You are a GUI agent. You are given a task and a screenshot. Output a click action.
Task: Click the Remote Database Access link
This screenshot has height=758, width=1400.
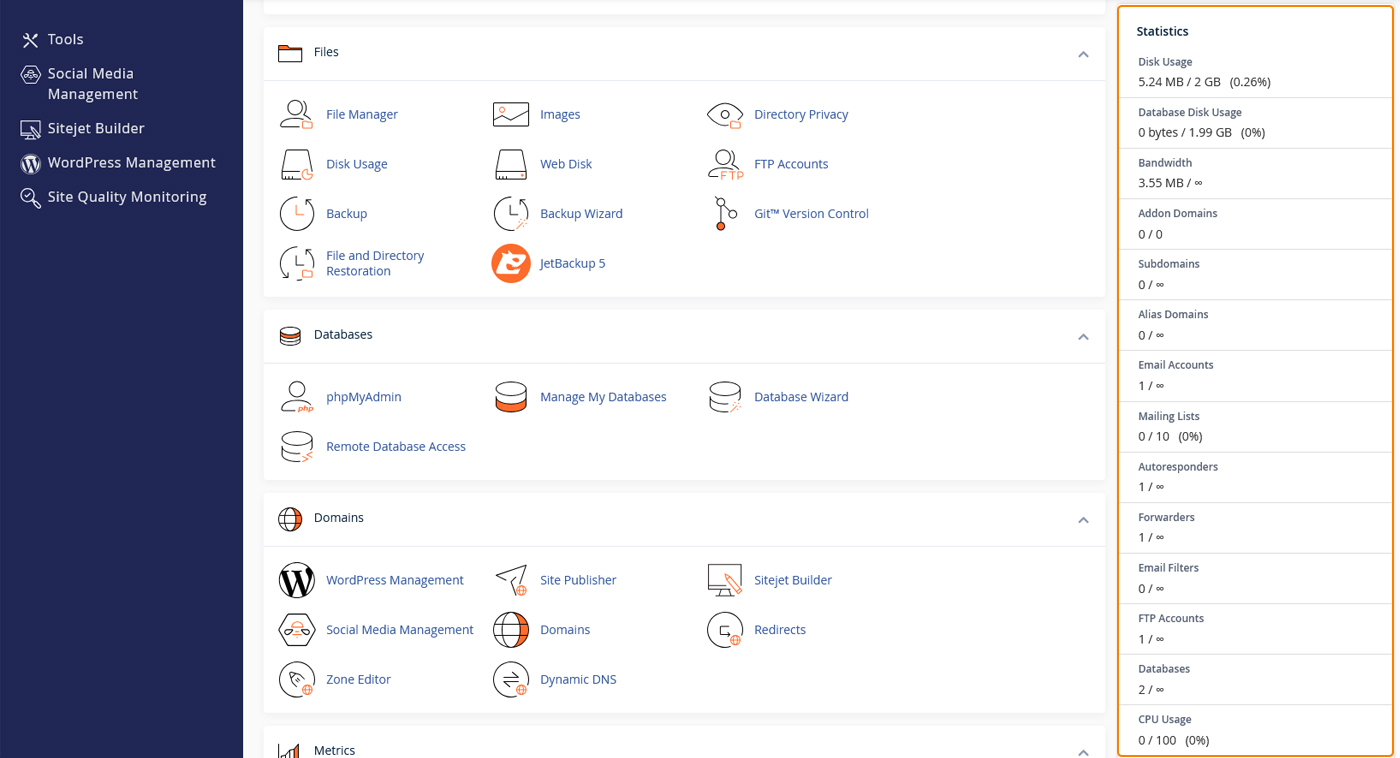pyautogui.click(x=395, y=447)
